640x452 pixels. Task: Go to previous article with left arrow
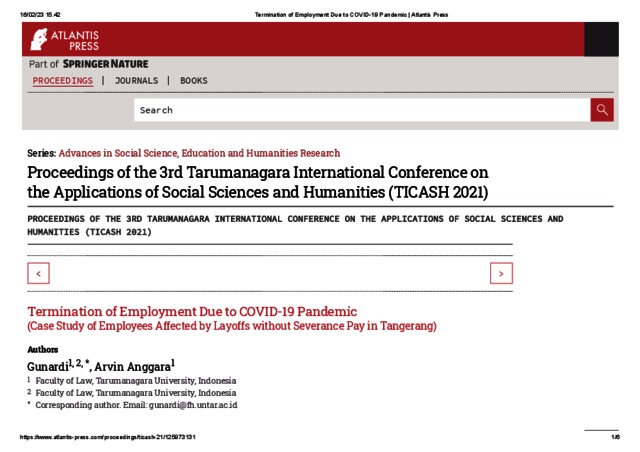click(38, 273)
